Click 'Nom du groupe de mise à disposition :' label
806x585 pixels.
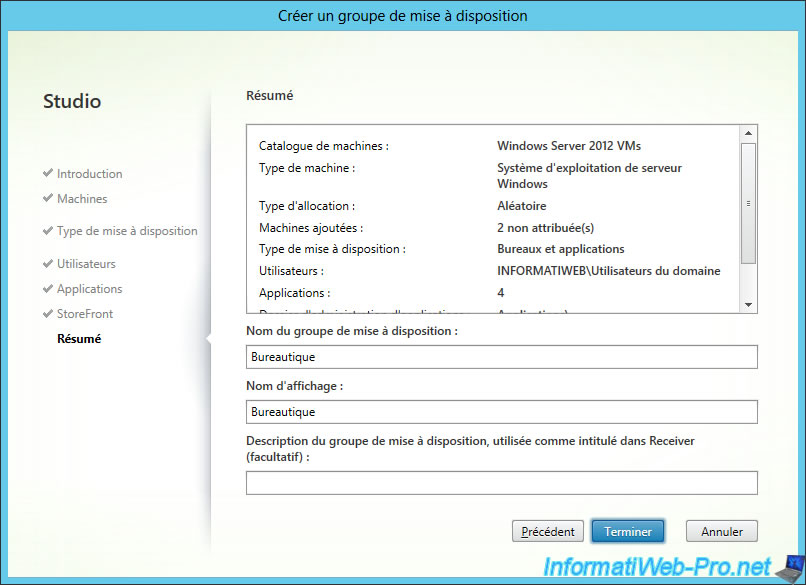[352, 331]
